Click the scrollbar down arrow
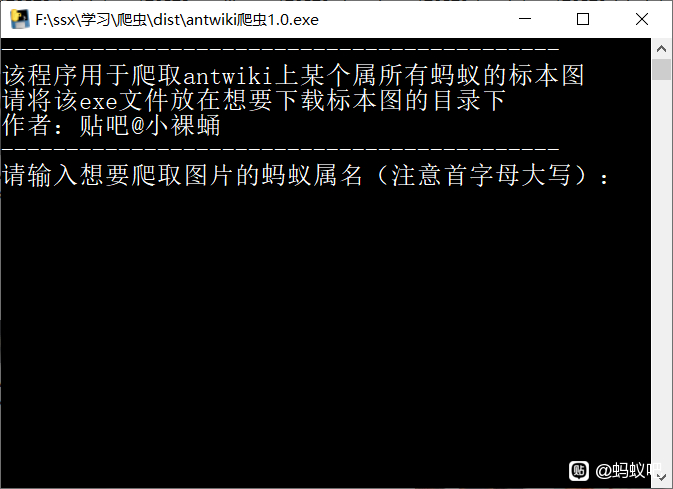 (x=661, y=477)
